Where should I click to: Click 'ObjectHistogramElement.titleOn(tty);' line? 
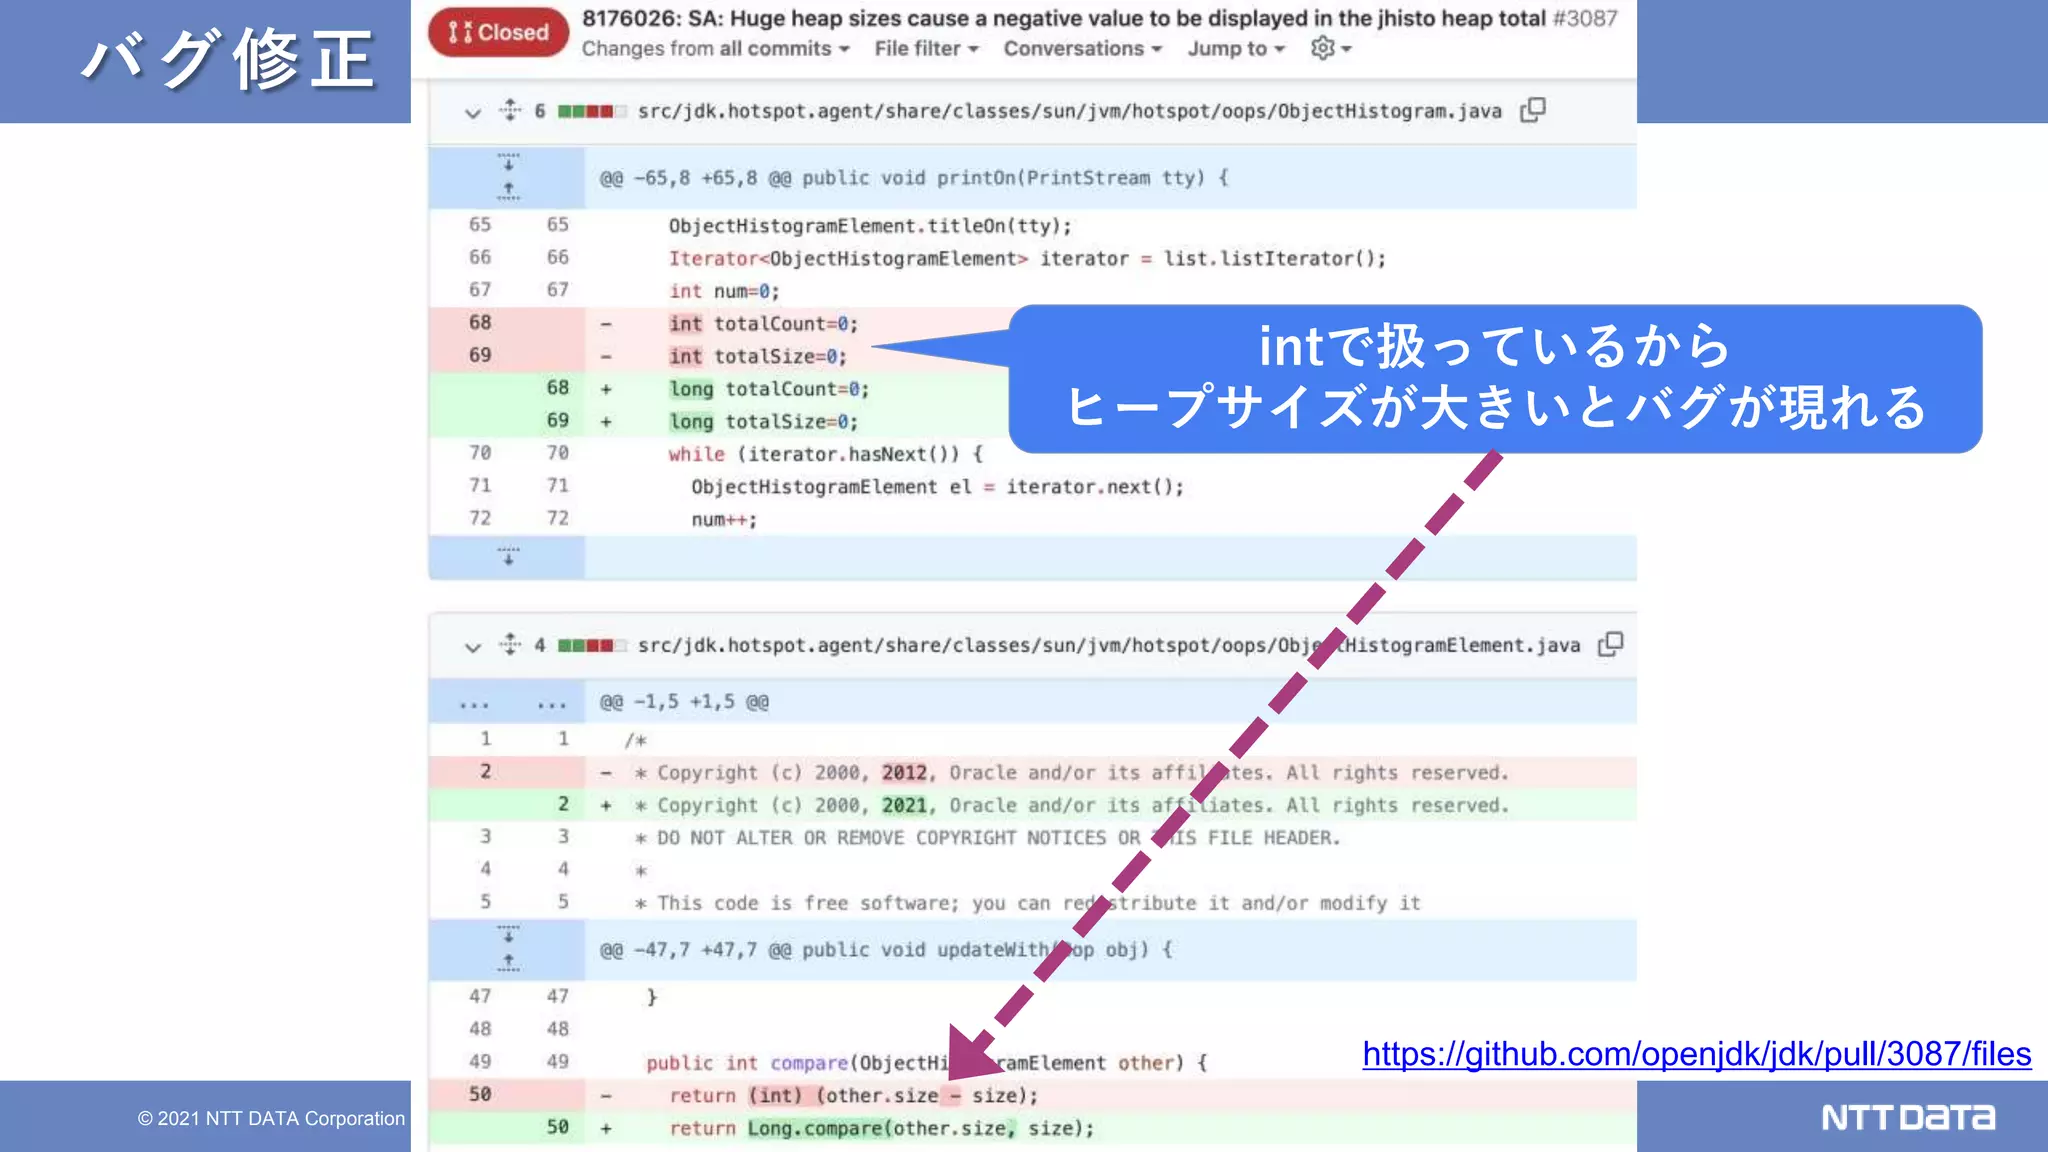pyautogui.click(x=870, y=226)
